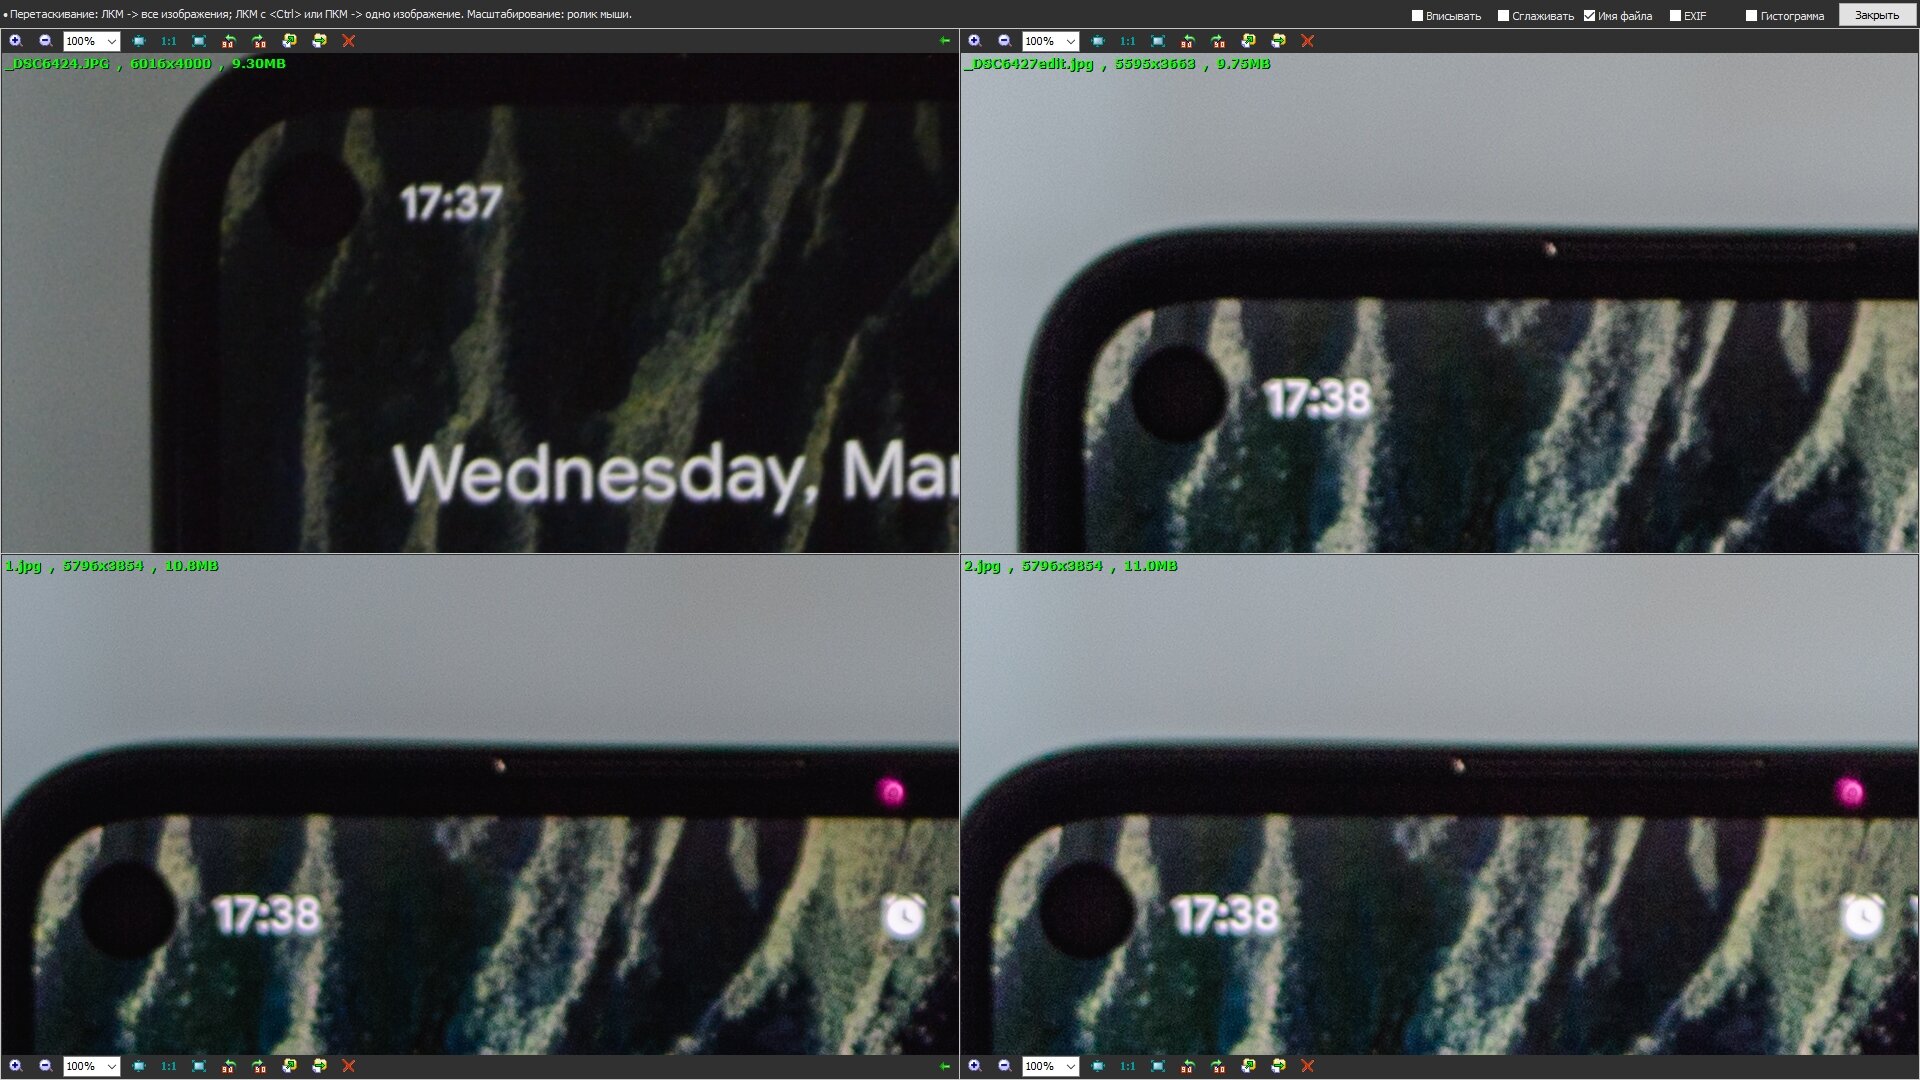
Task: Click file label 1.jpg, 5796x3854
Action: 111,566
